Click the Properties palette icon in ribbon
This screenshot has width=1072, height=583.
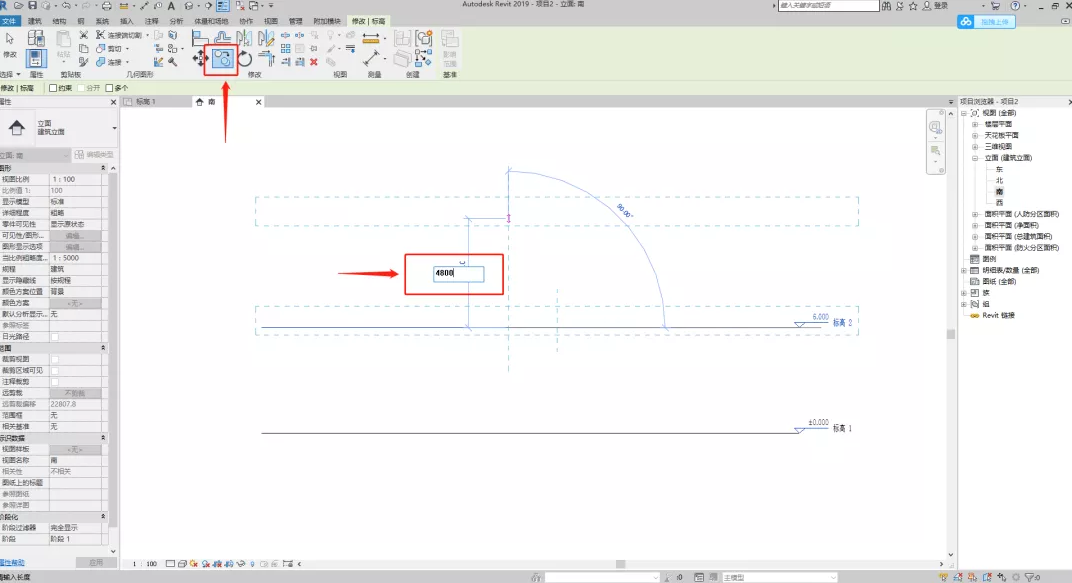pyautogui.click(x=36, y=59)
